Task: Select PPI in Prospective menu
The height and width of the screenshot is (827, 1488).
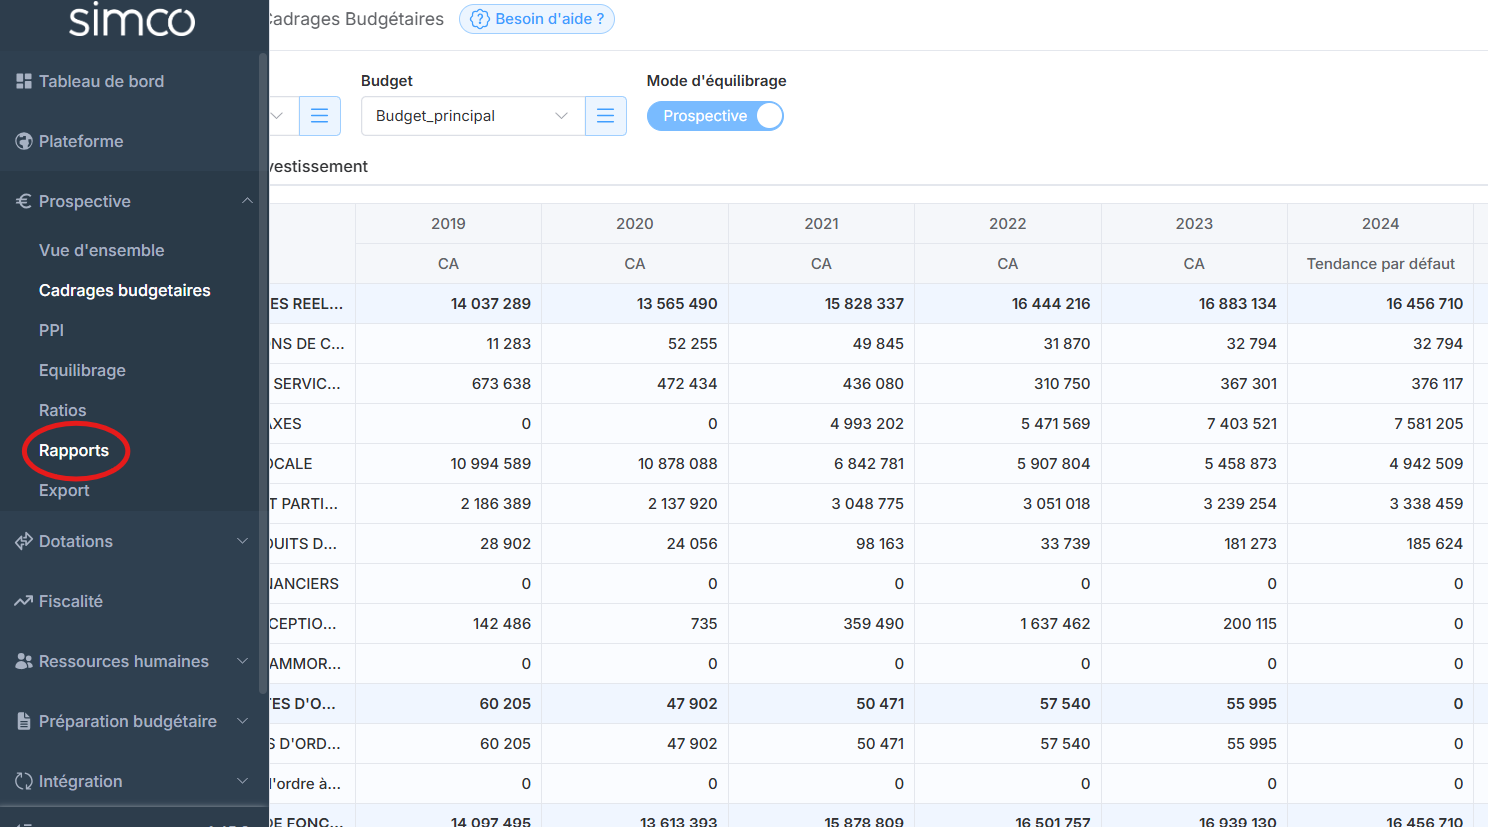Action: (51, 330)
